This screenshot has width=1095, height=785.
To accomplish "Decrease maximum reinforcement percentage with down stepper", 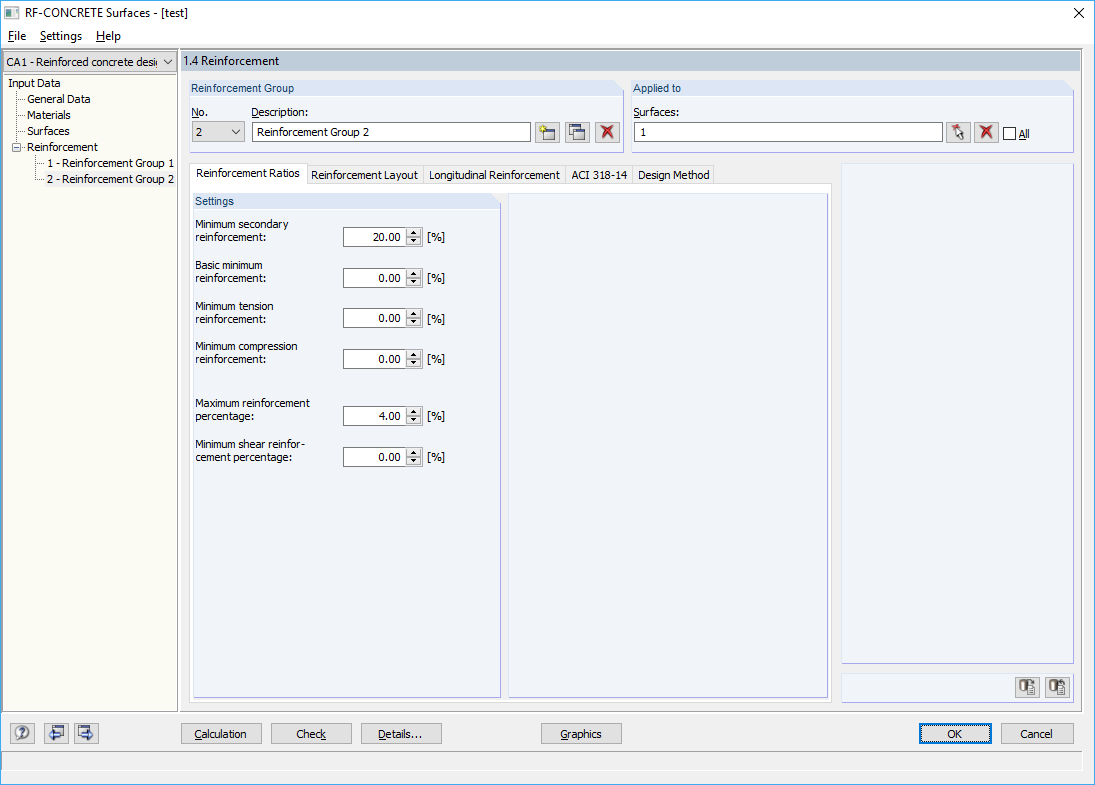I will 413,420.
